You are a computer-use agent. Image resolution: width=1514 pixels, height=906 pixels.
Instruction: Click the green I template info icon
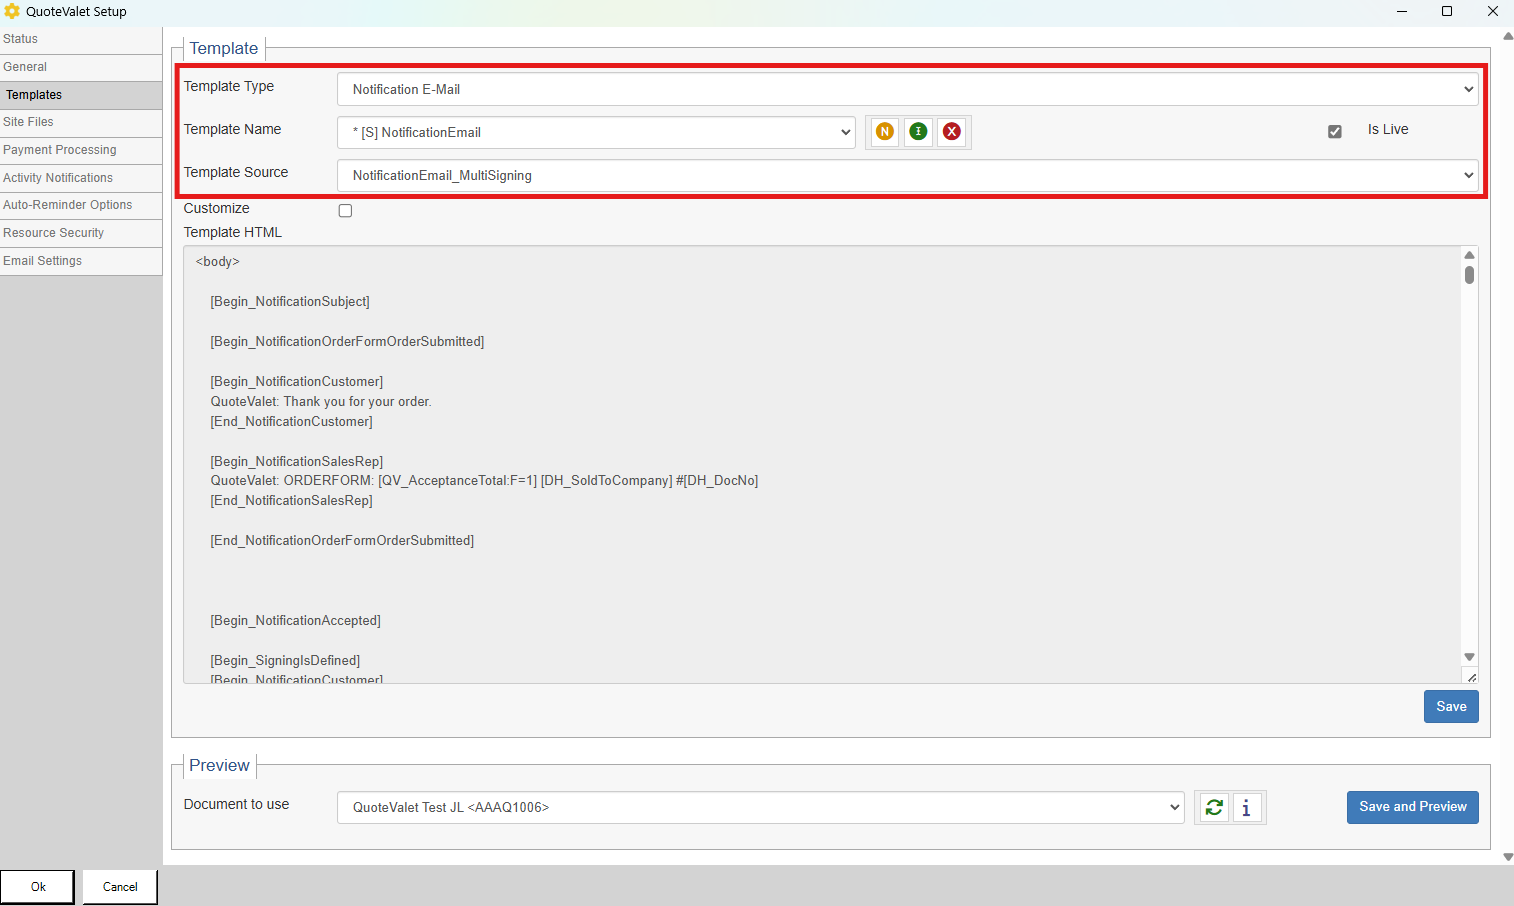click(918, 132)
